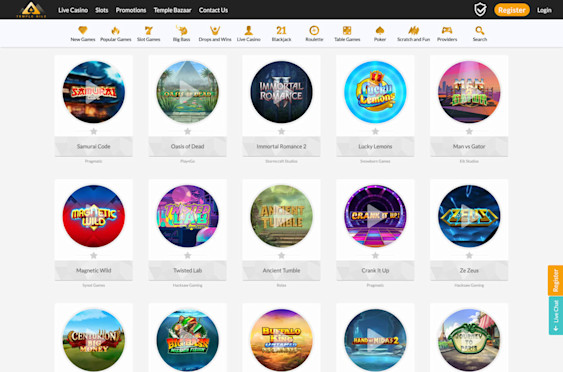Click the shield checkmark icon in header
Screen dimensions: 563x372
pyautogui.click(x=480, y=10)
